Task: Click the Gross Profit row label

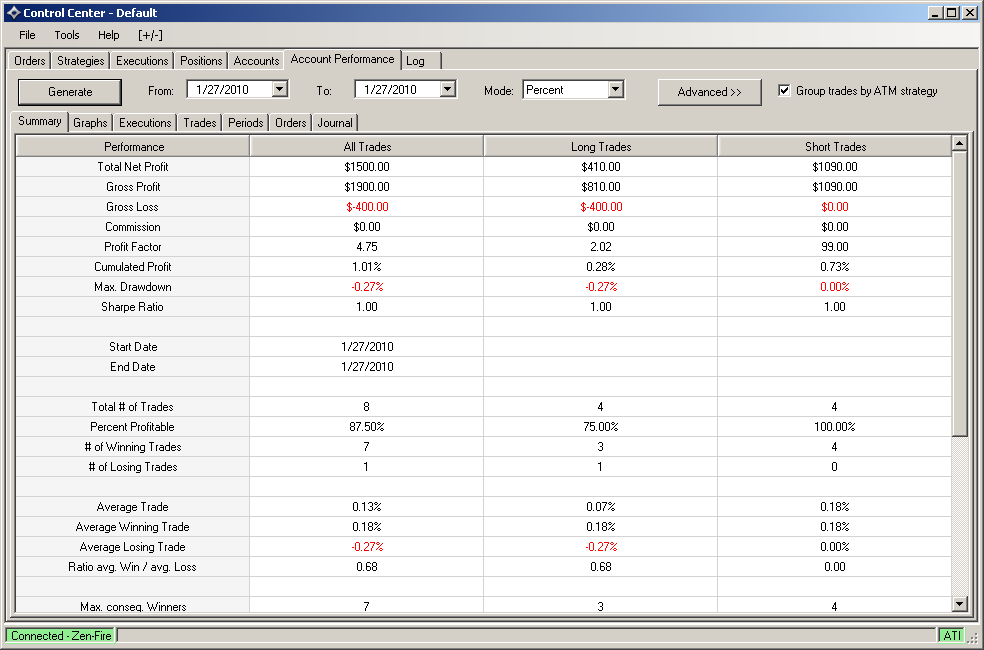Action: coord(133,187)
